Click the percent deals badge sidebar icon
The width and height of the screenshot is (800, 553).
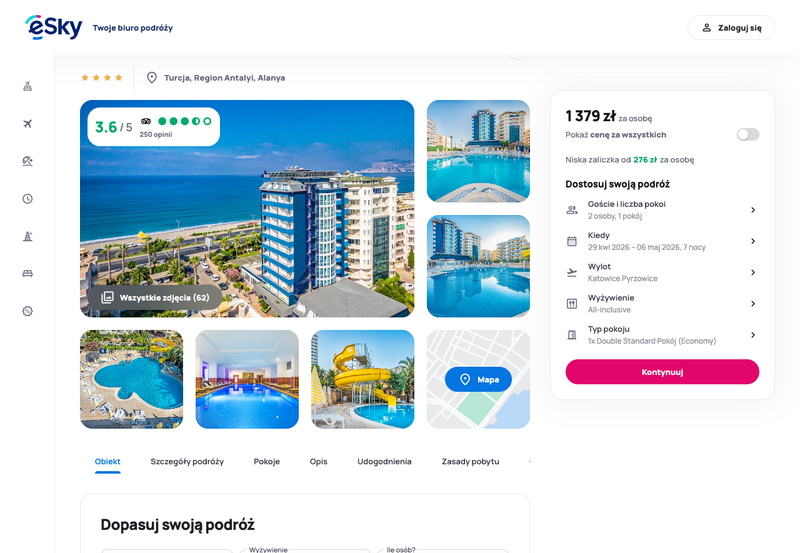pyautogui.click(x=28, y=311)
